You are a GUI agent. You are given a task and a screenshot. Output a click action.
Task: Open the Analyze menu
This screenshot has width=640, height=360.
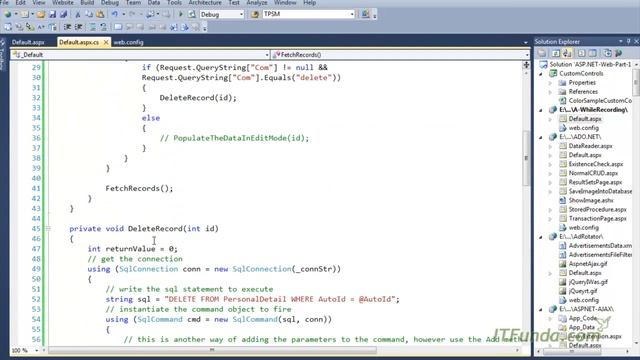257,3
